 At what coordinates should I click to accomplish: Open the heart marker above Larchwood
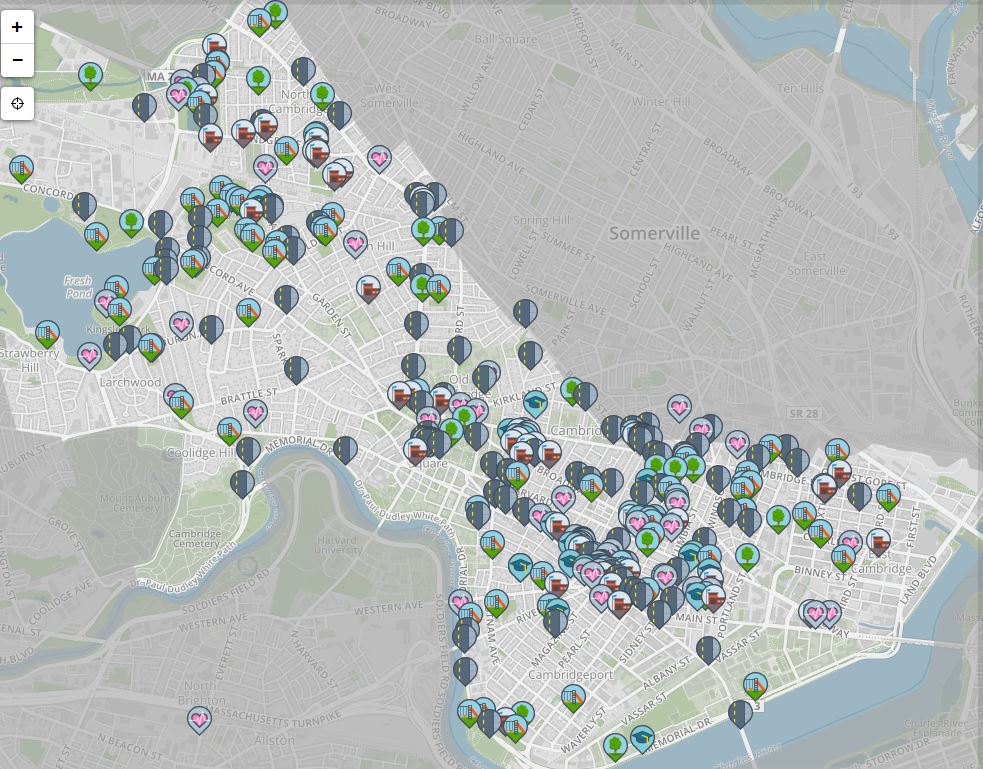click(x=90, y=355)
